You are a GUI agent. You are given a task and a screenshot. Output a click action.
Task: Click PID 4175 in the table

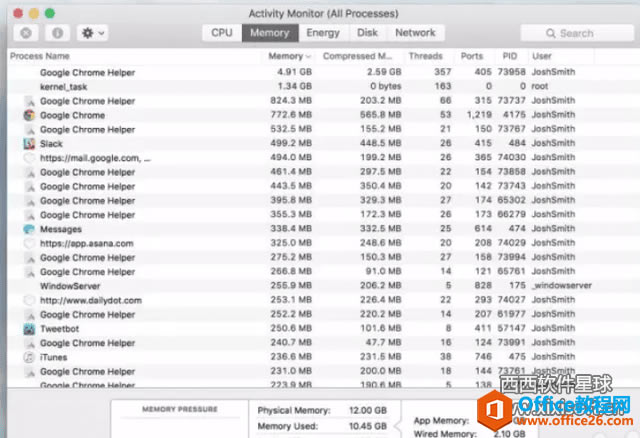click(x=513, y=115)
